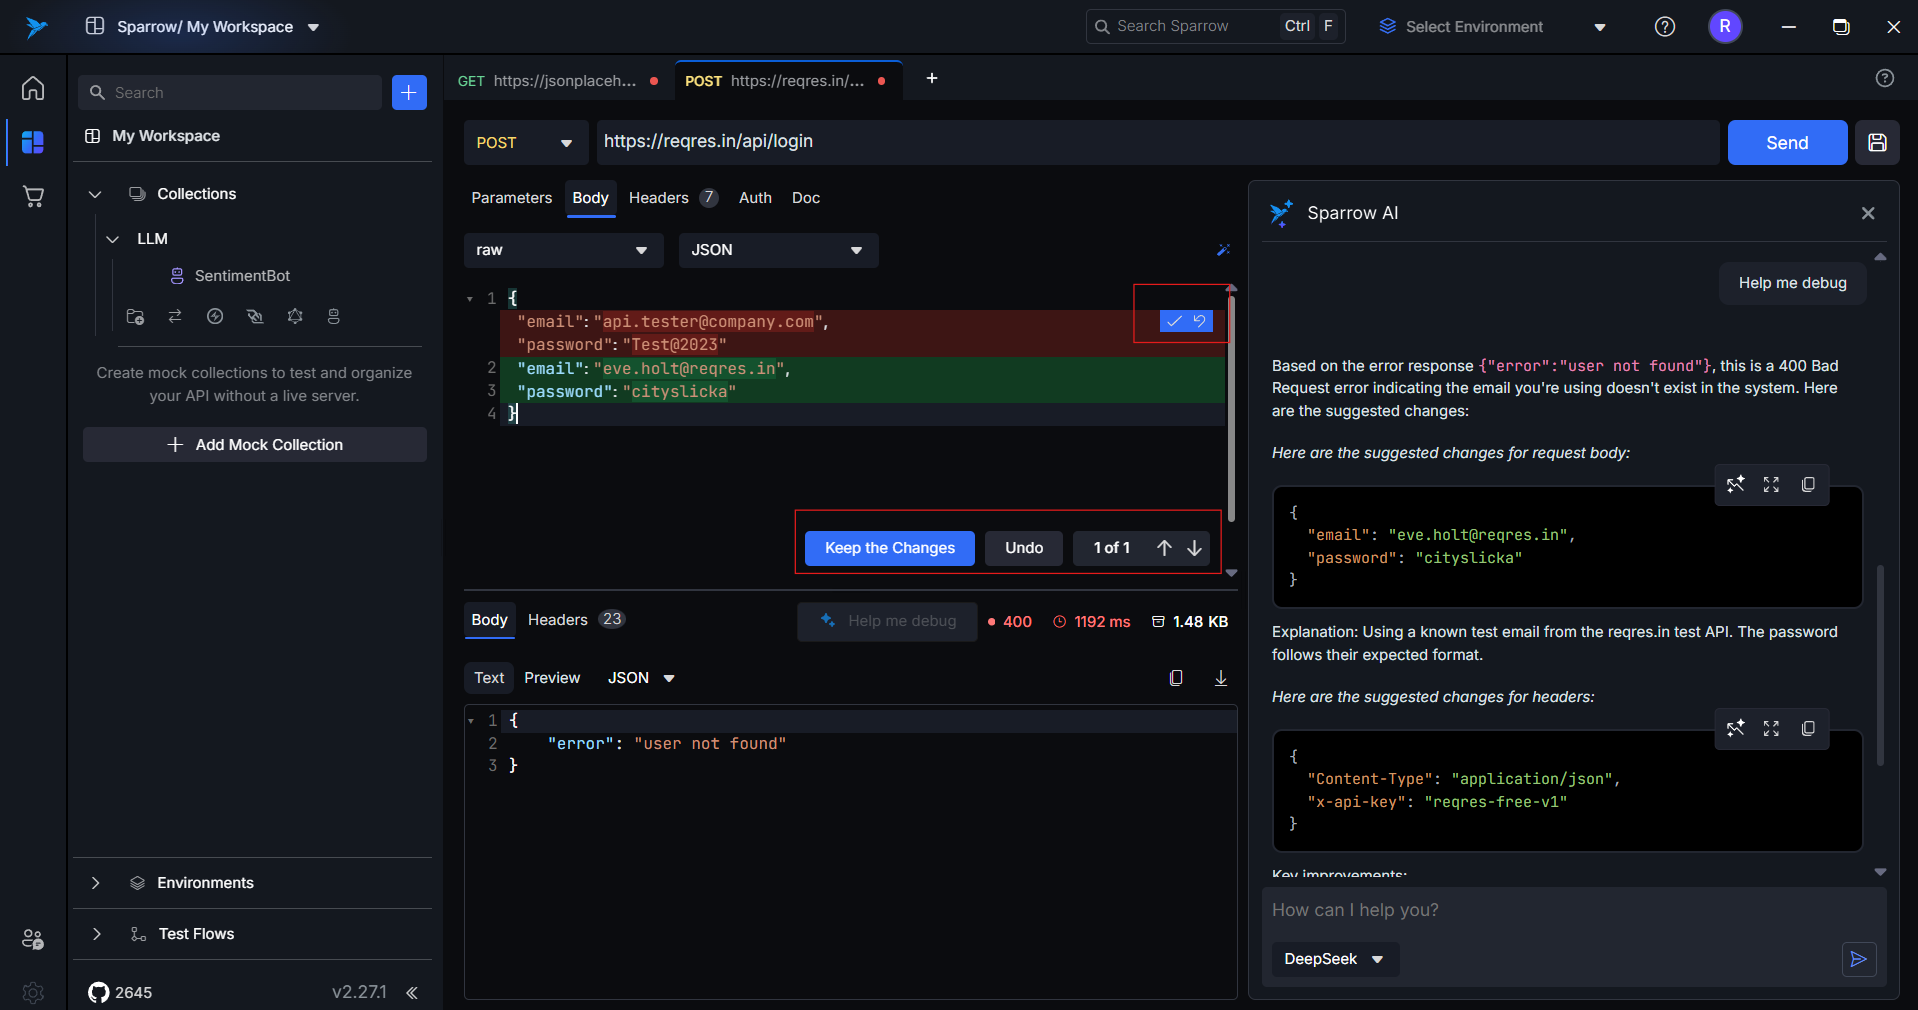This screenshot has height=1010, width=1918.
Task: Open the workspace switcher dropdown
Action: 313,27
